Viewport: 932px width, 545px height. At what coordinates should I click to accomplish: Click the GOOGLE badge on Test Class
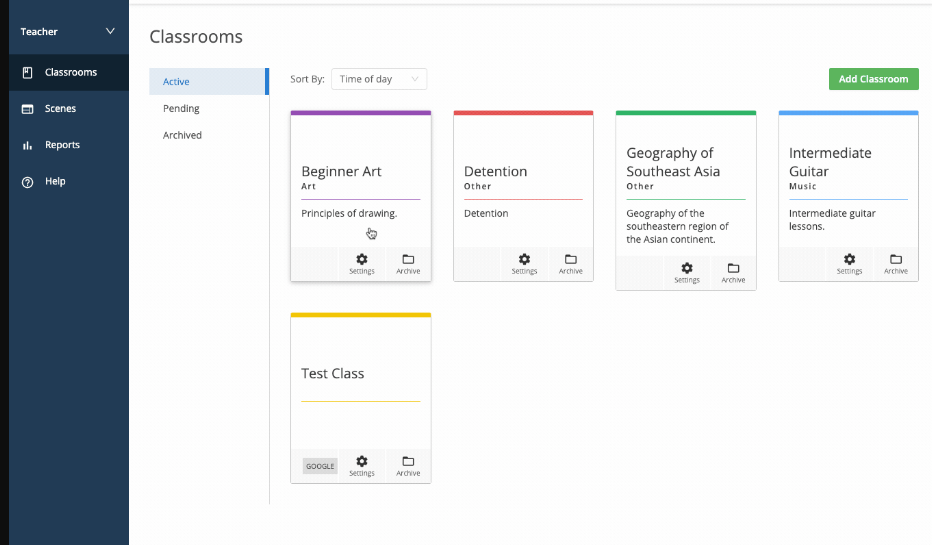pyautogui.click(x=320, y=466)
